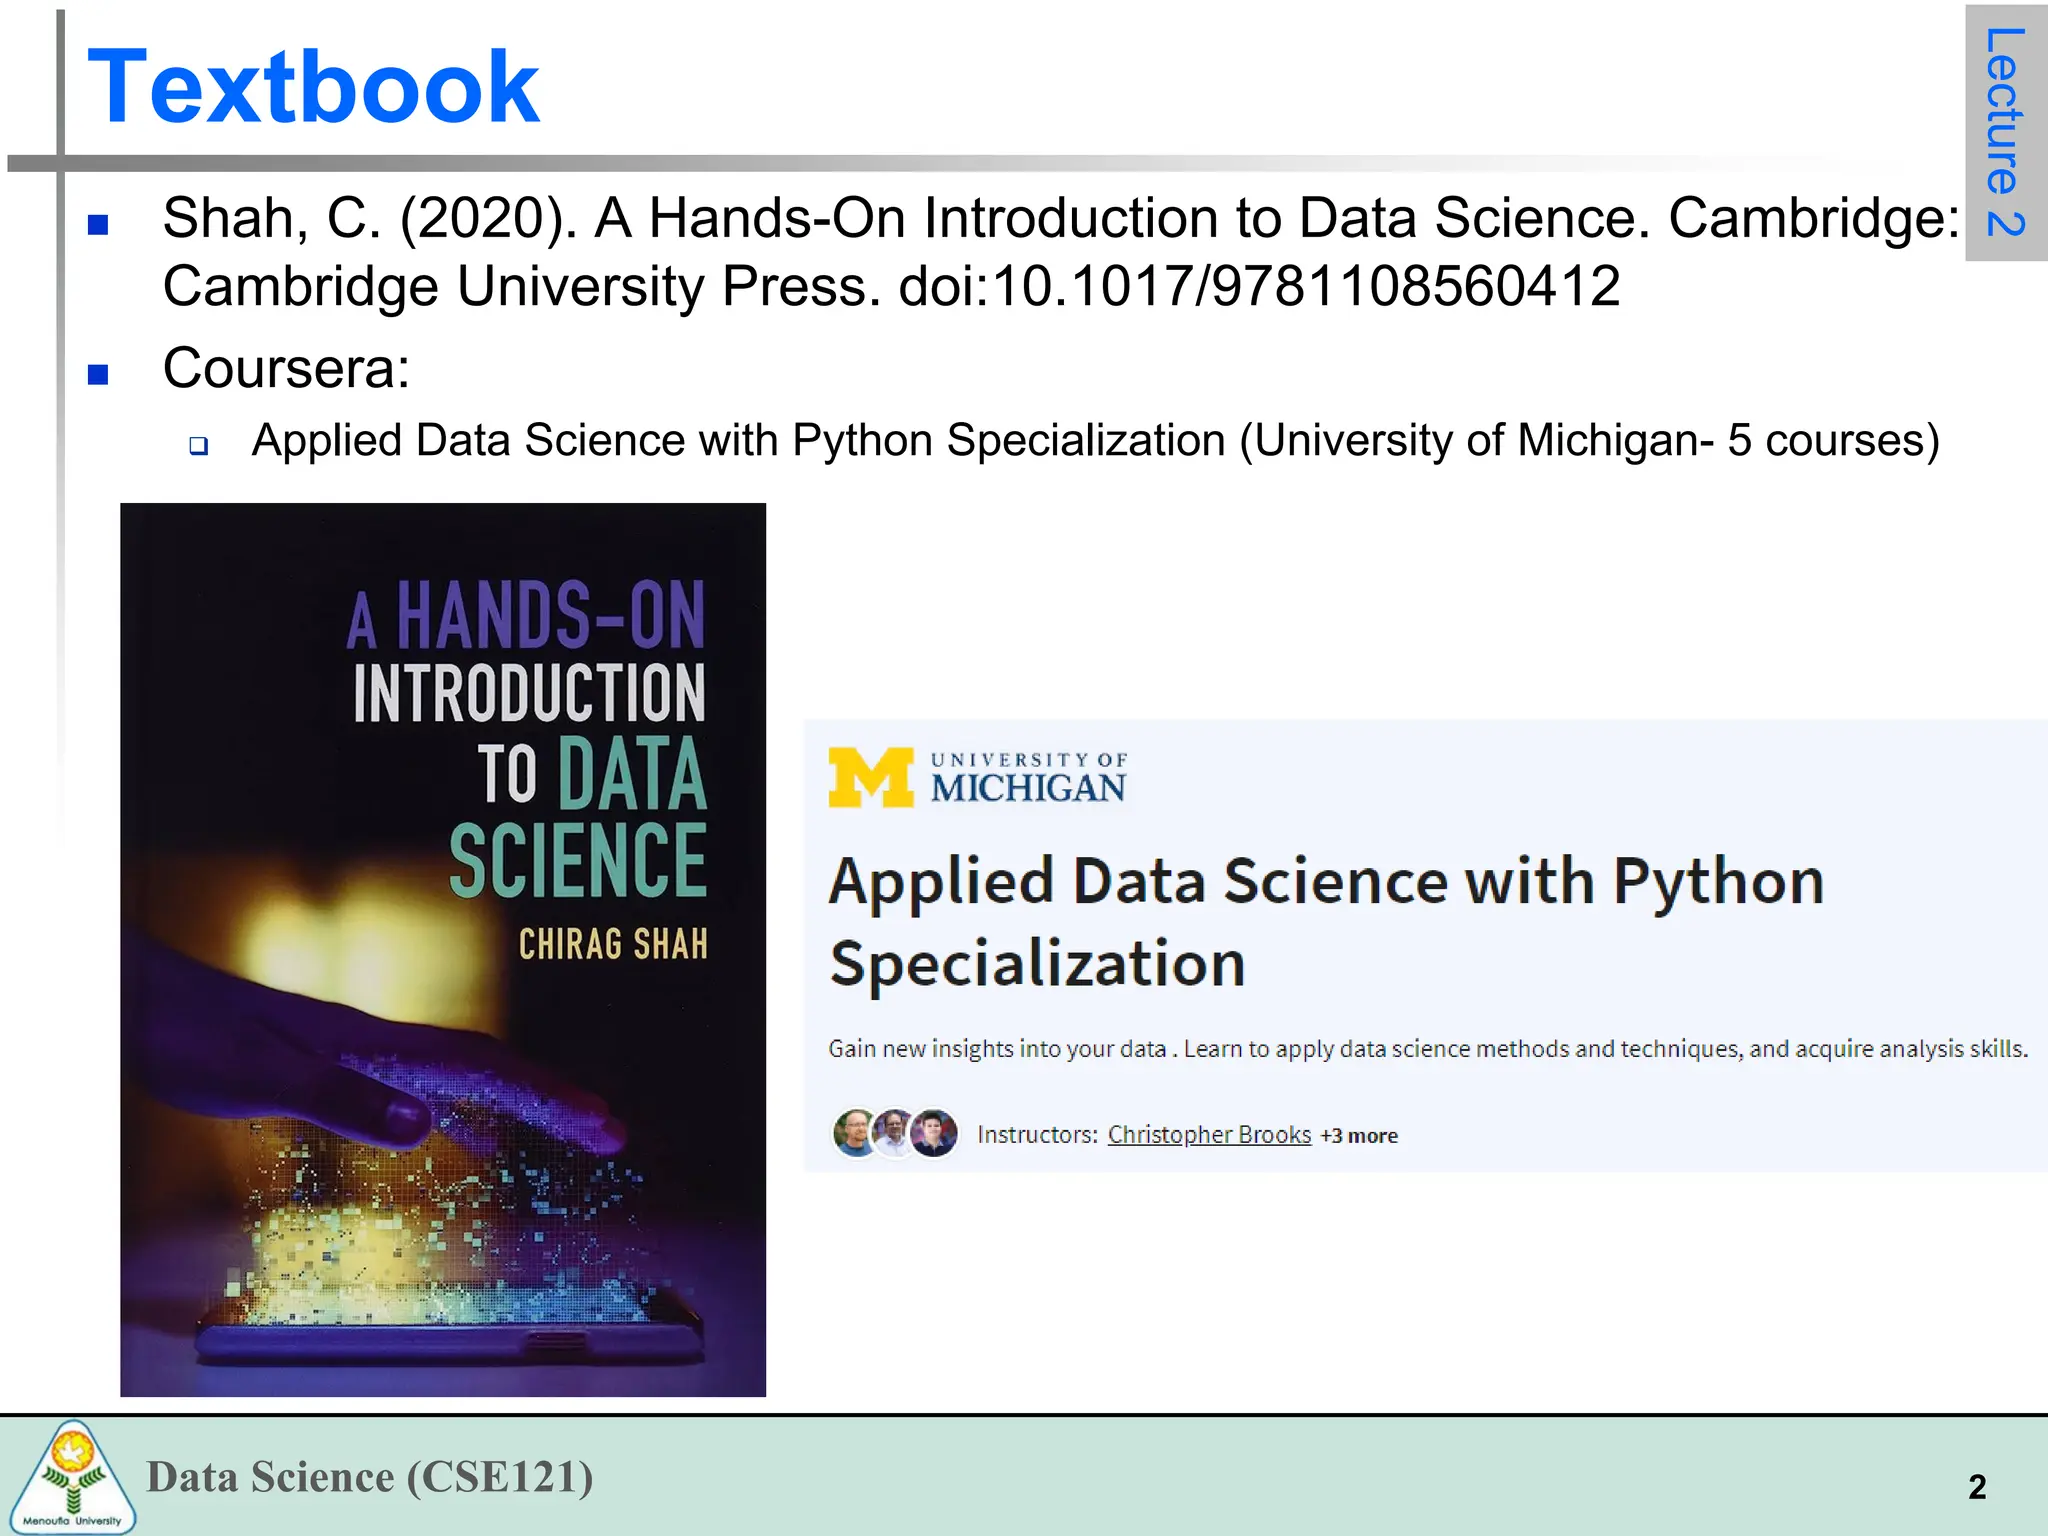Click the third instructor avatar photo
Viewport: 2048px width, 1536px height.
[x=934, y=1133]
